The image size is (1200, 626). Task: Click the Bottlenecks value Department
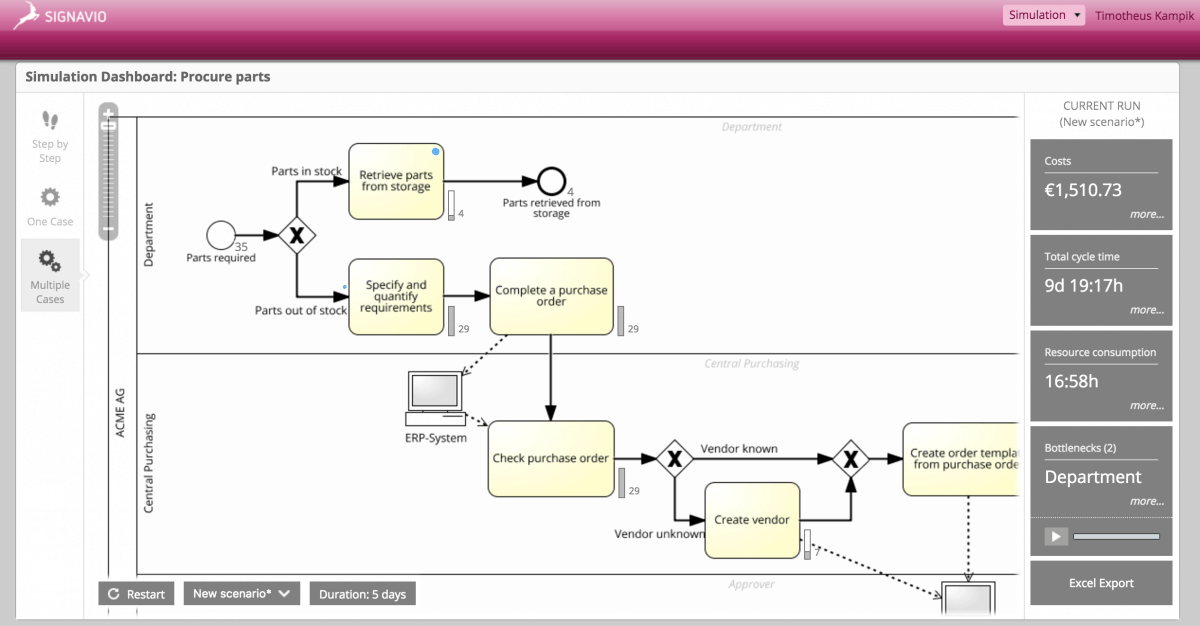[x=1093, y=477]
